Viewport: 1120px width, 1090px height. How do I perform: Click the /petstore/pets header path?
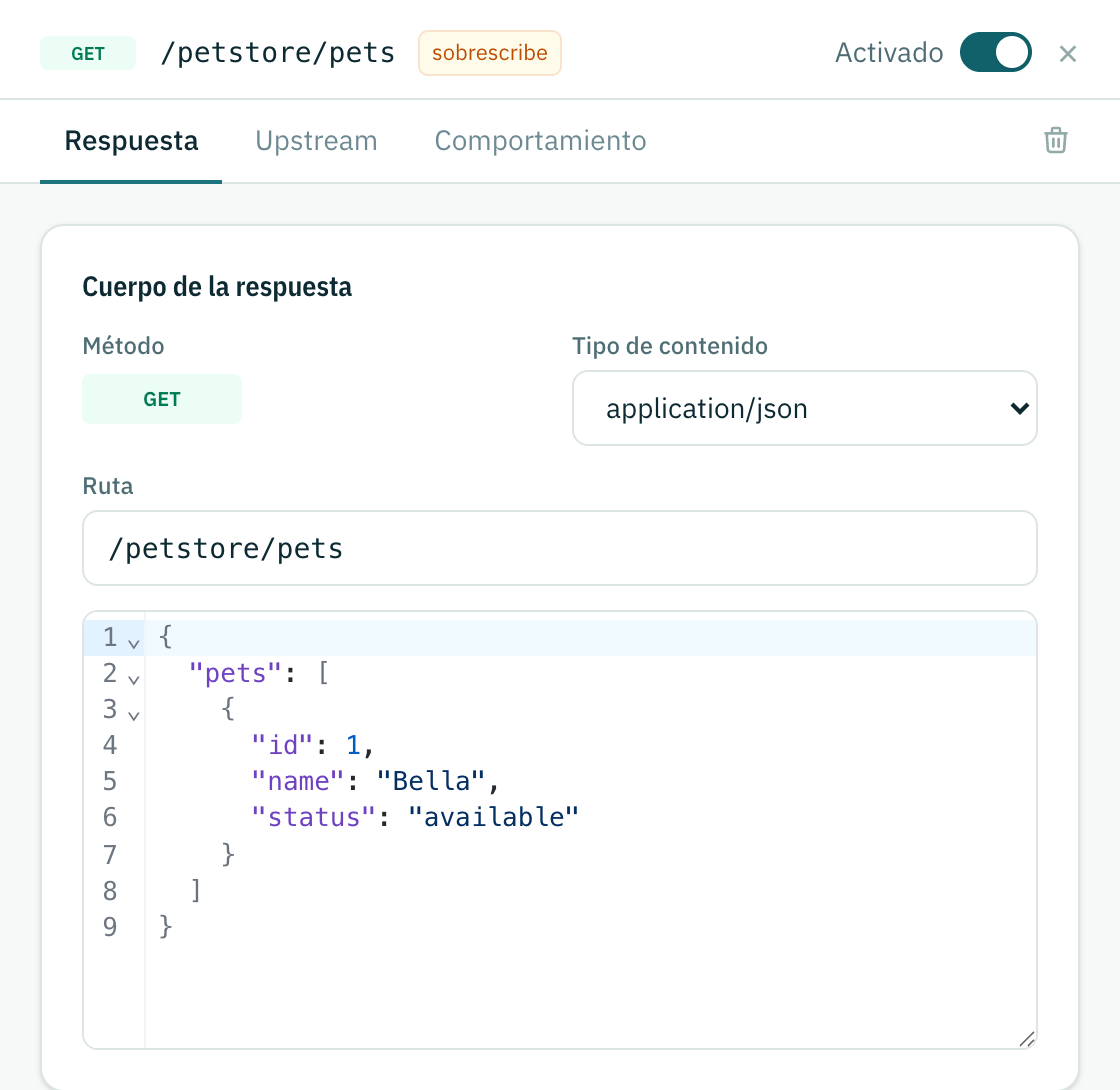tap(278, 53)
